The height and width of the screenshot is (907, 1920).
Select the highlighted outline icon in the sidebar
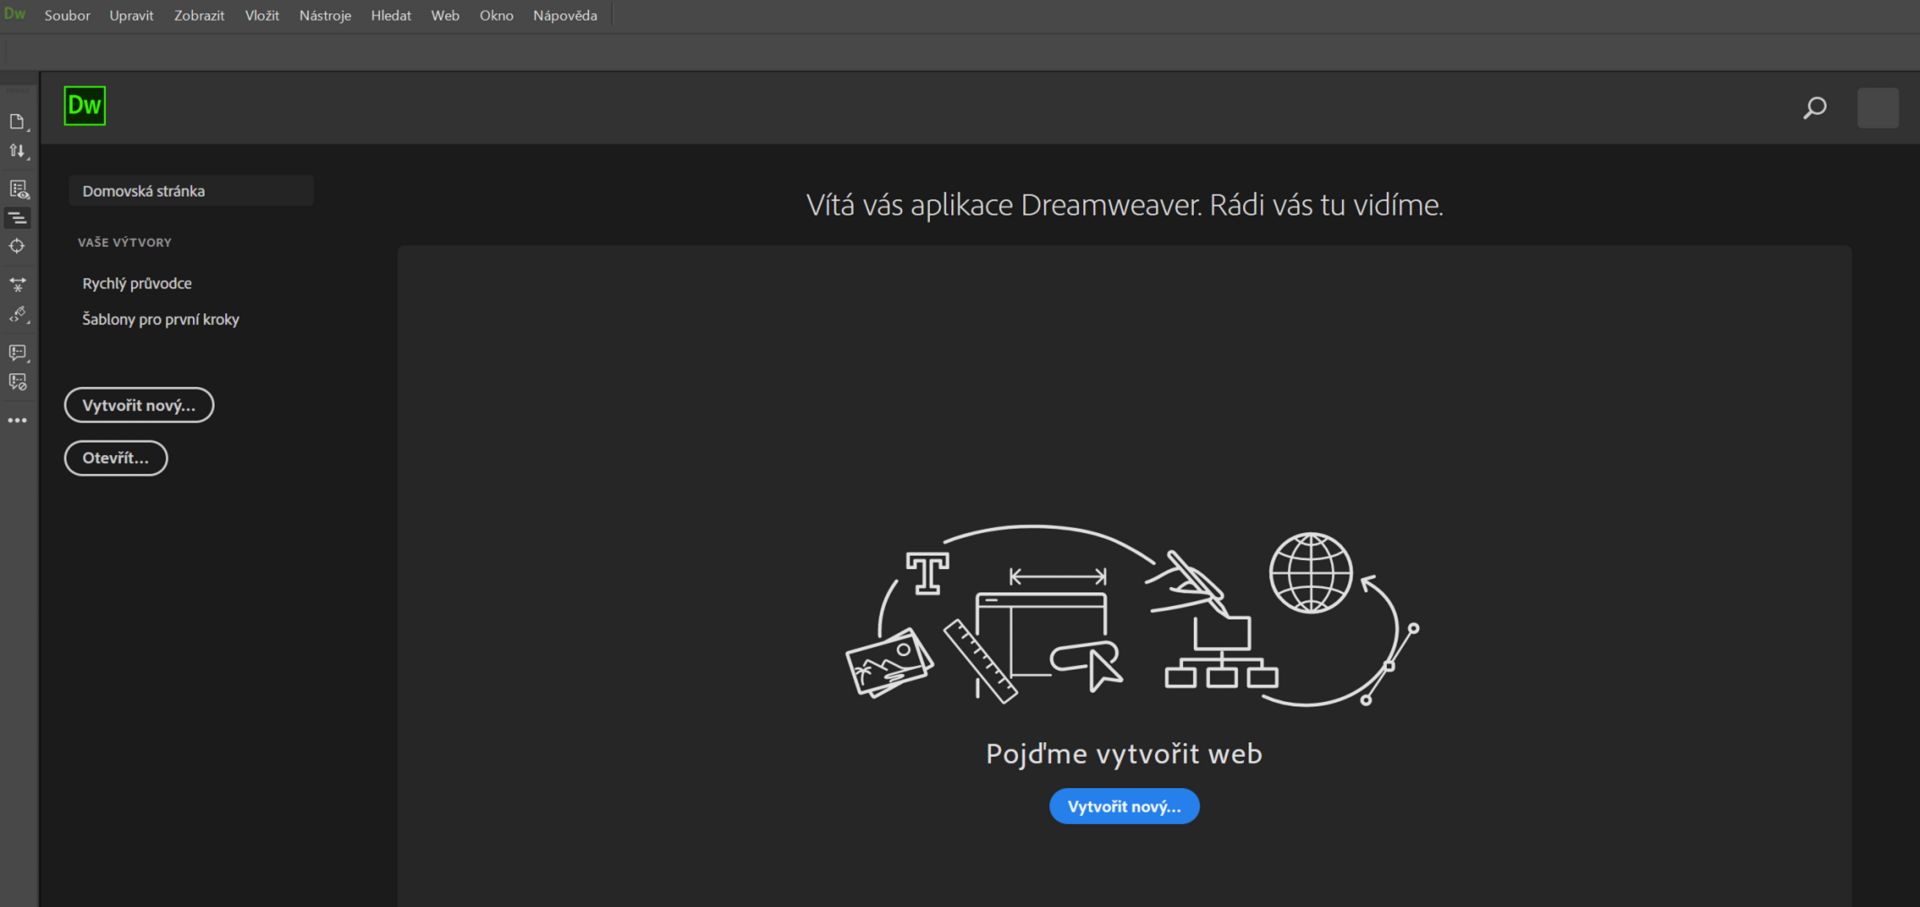[x=18, y=216]
